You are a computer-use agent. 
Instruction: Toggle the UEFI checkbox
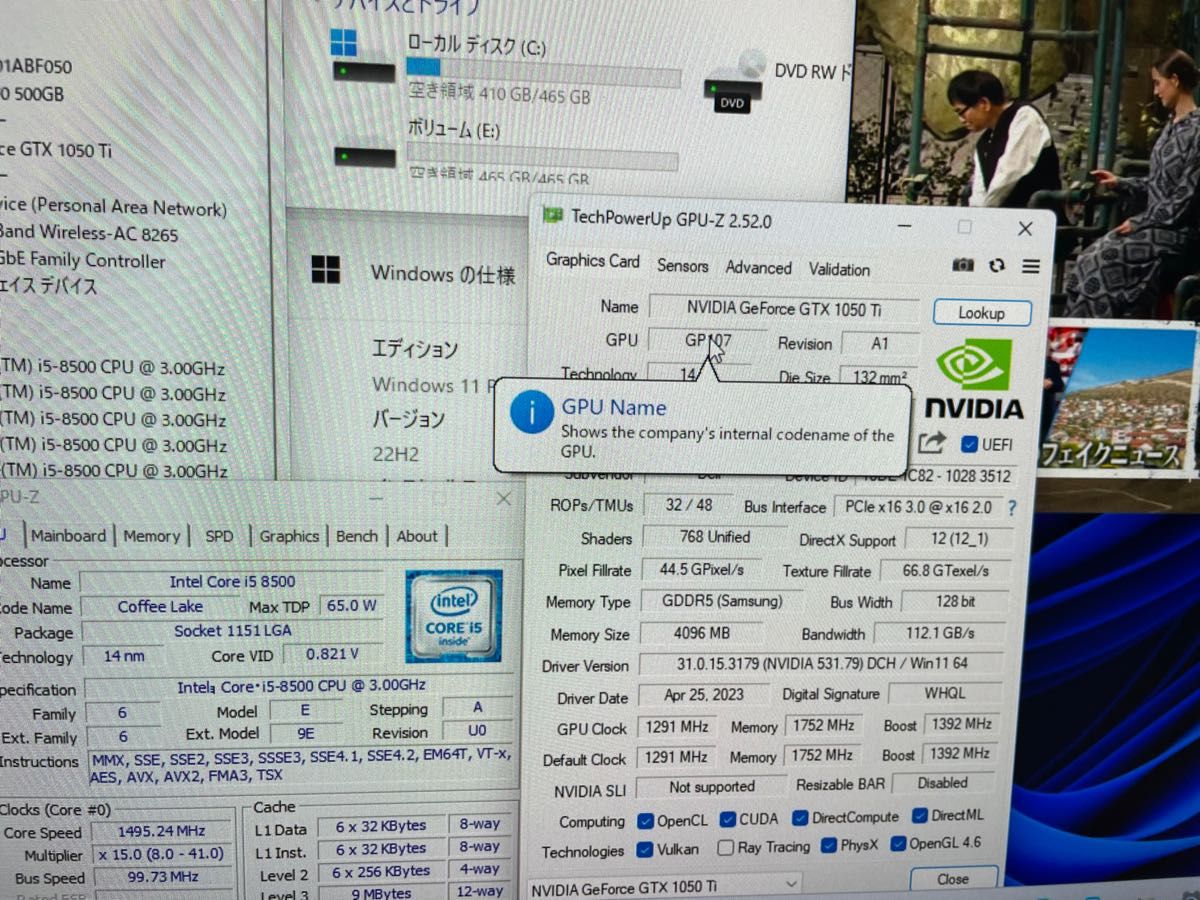(969, 443)
